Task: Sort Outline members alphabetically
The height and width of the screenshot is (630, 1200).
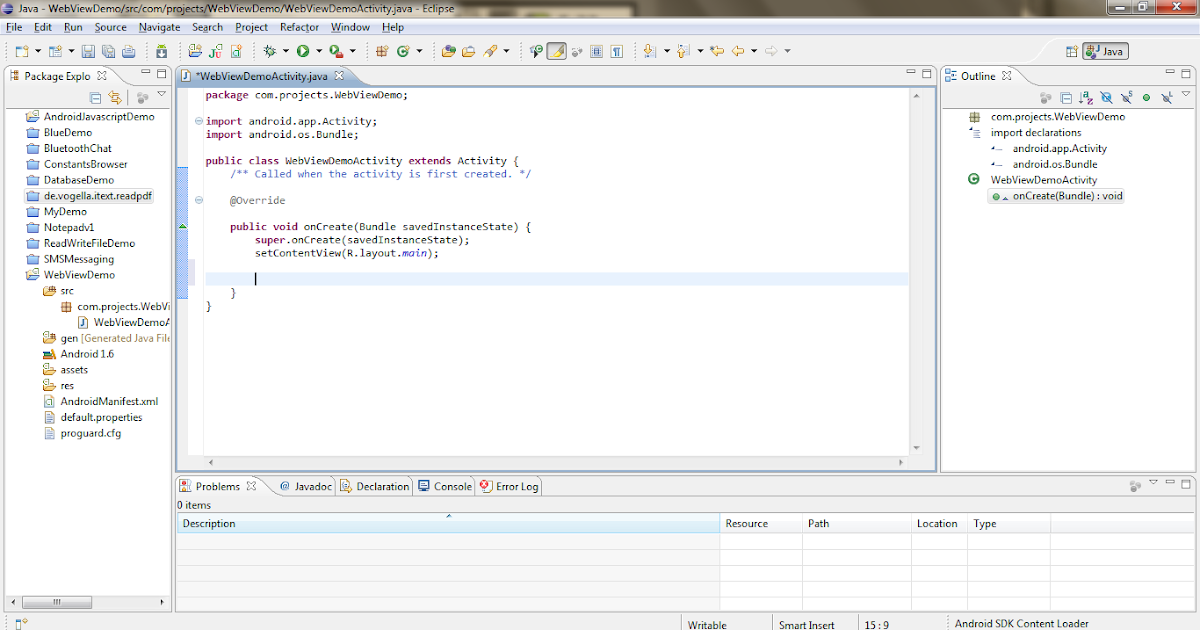Action: [x=1085, y=97]
